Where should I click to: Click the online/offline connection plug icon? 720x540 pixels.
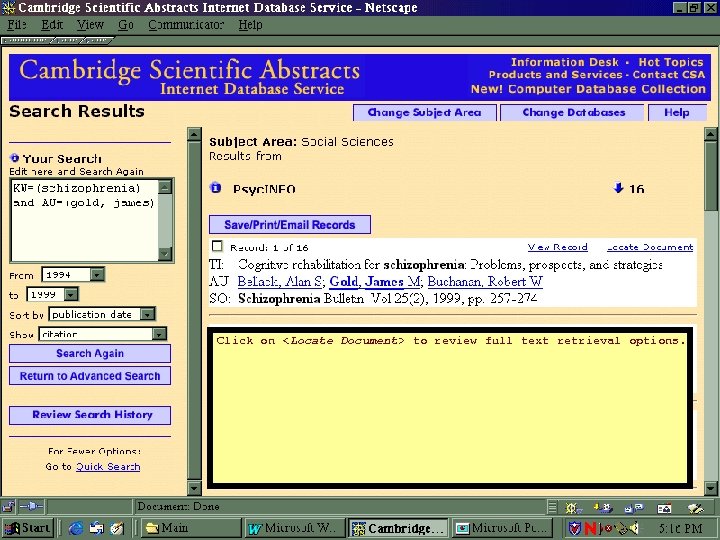[x=32, y=506]
